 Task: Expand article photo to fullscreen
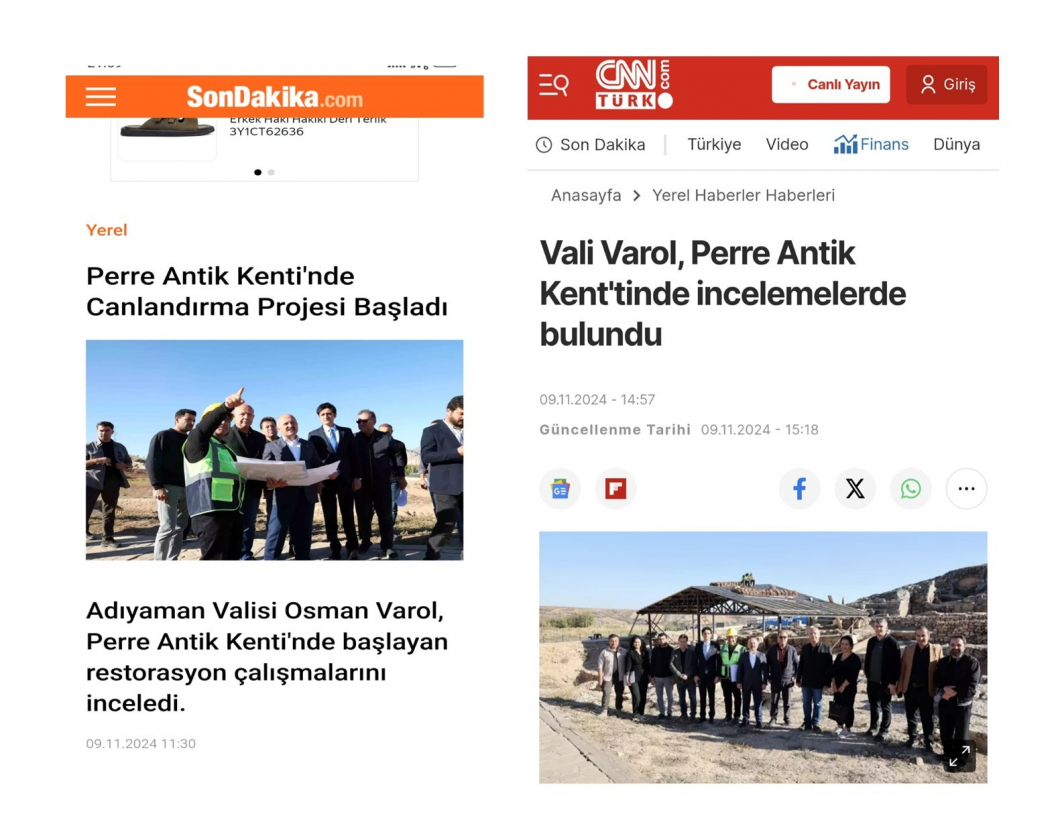[x=959, y=756]
